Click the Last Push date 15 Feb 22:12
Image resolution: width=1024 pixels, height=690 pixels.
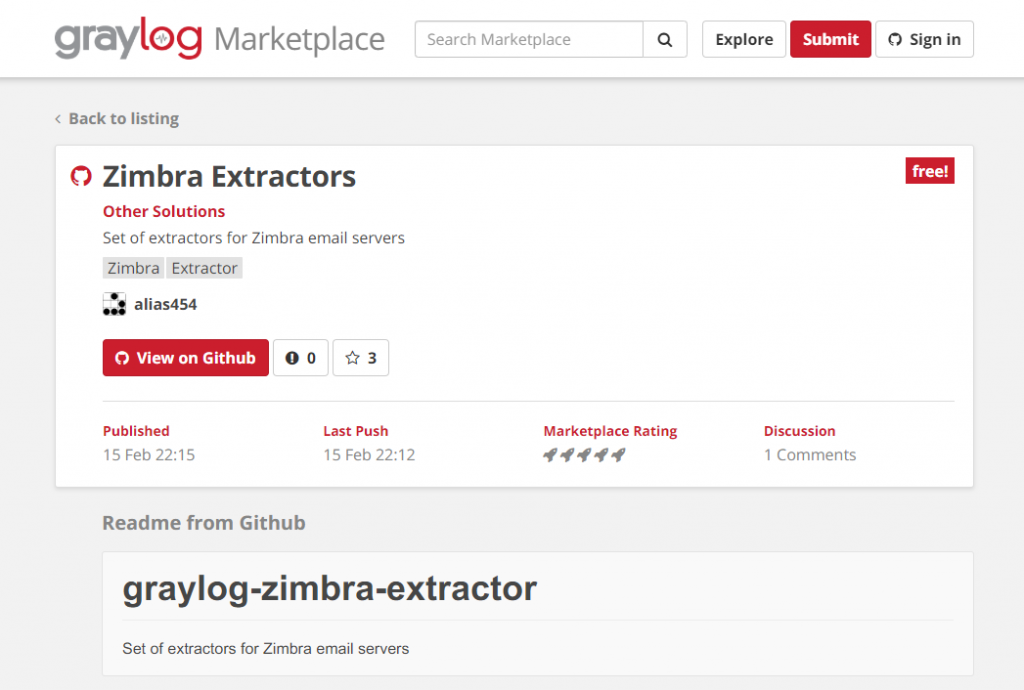tap(369, 455)
